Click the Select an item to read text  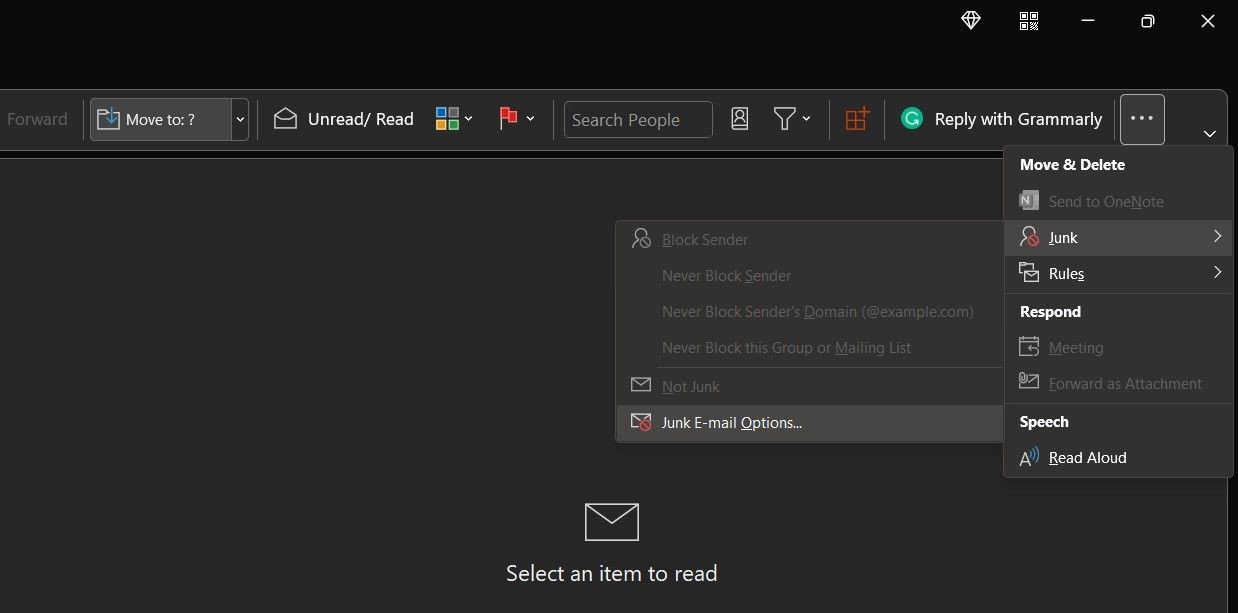click(611, 573)
